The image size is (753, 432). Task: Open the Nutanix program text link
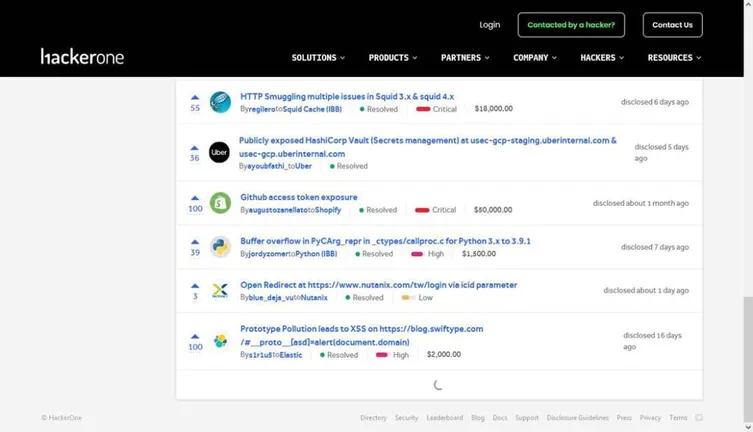(x=314, y=298)
